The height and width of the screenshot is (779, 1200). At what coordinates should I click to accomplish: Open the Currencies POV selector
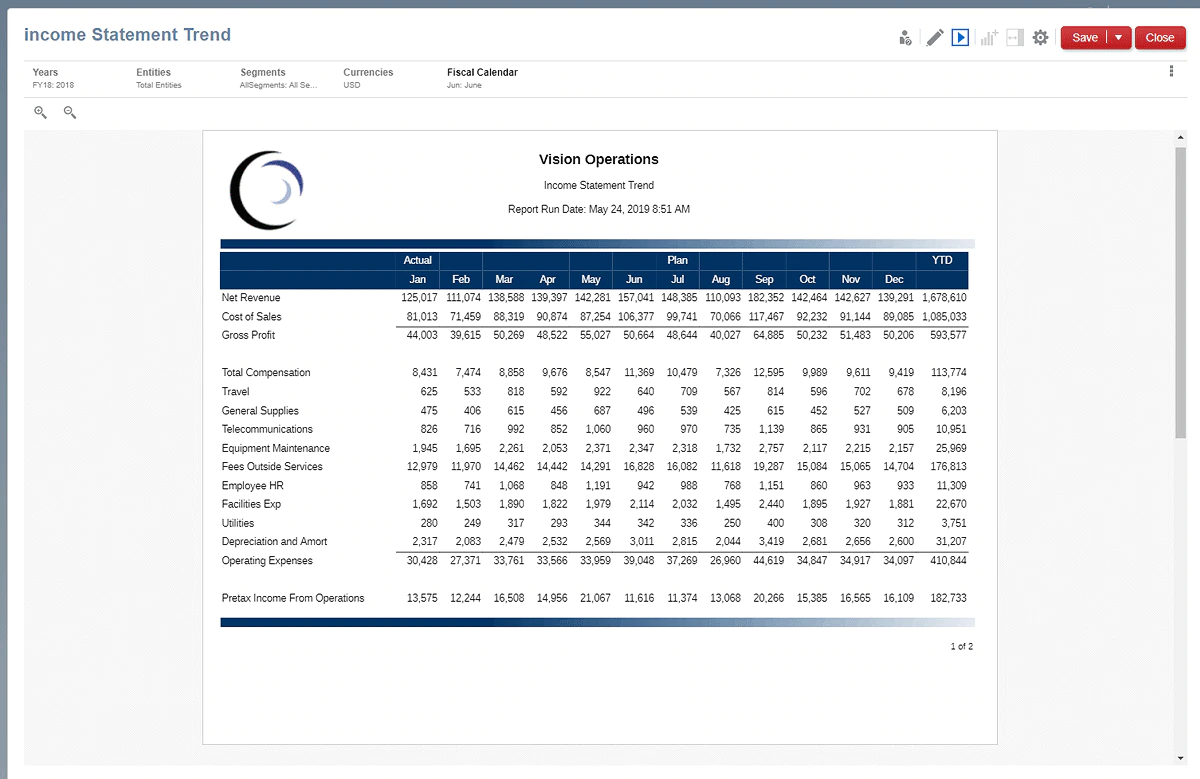point(368,78)
